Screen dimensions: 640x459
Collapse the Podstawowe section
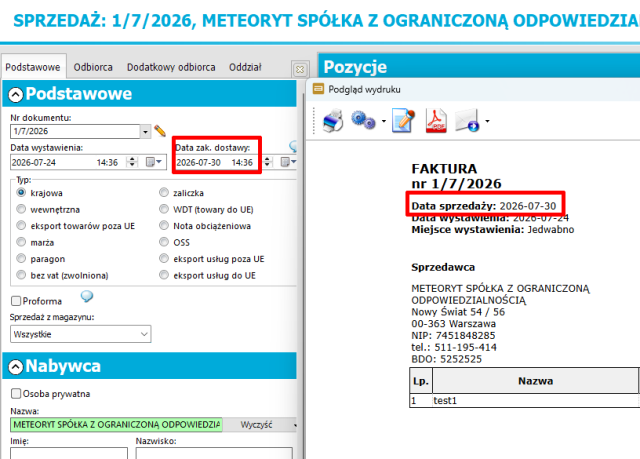click(16, 95)
